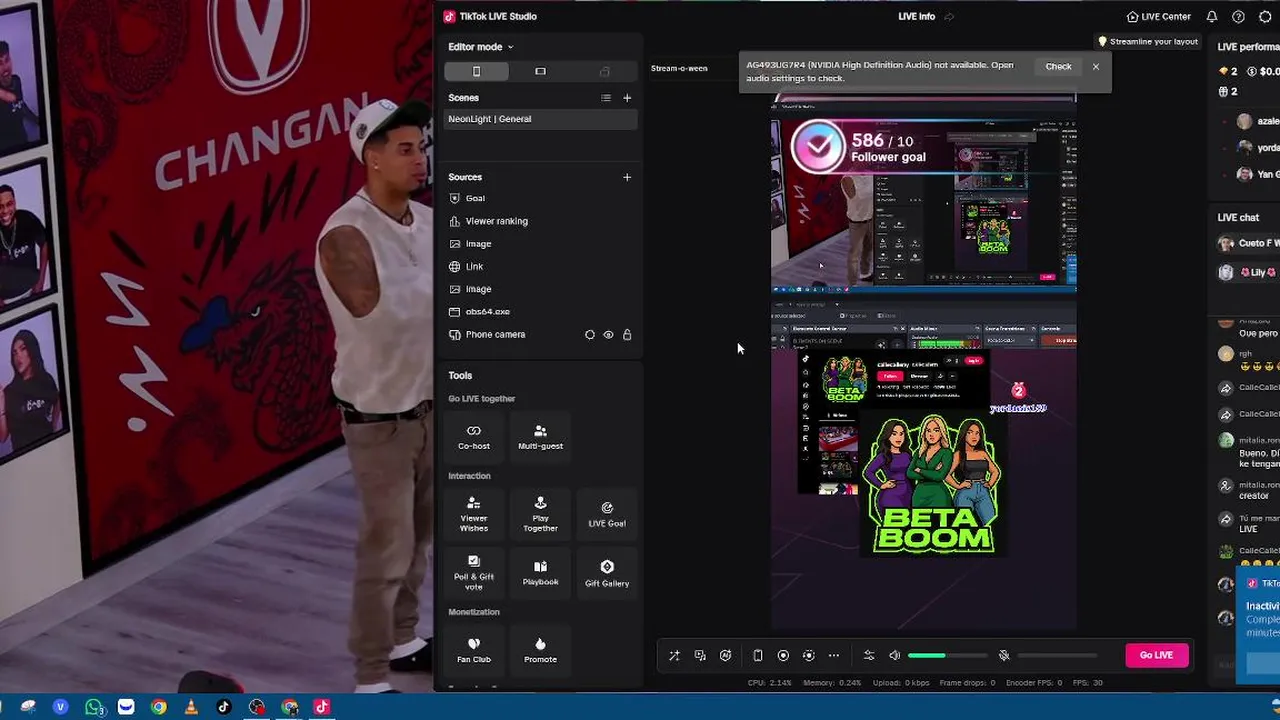
Task: Open more options ellipsis in bottom toolbar
Action: click(834, 656)
